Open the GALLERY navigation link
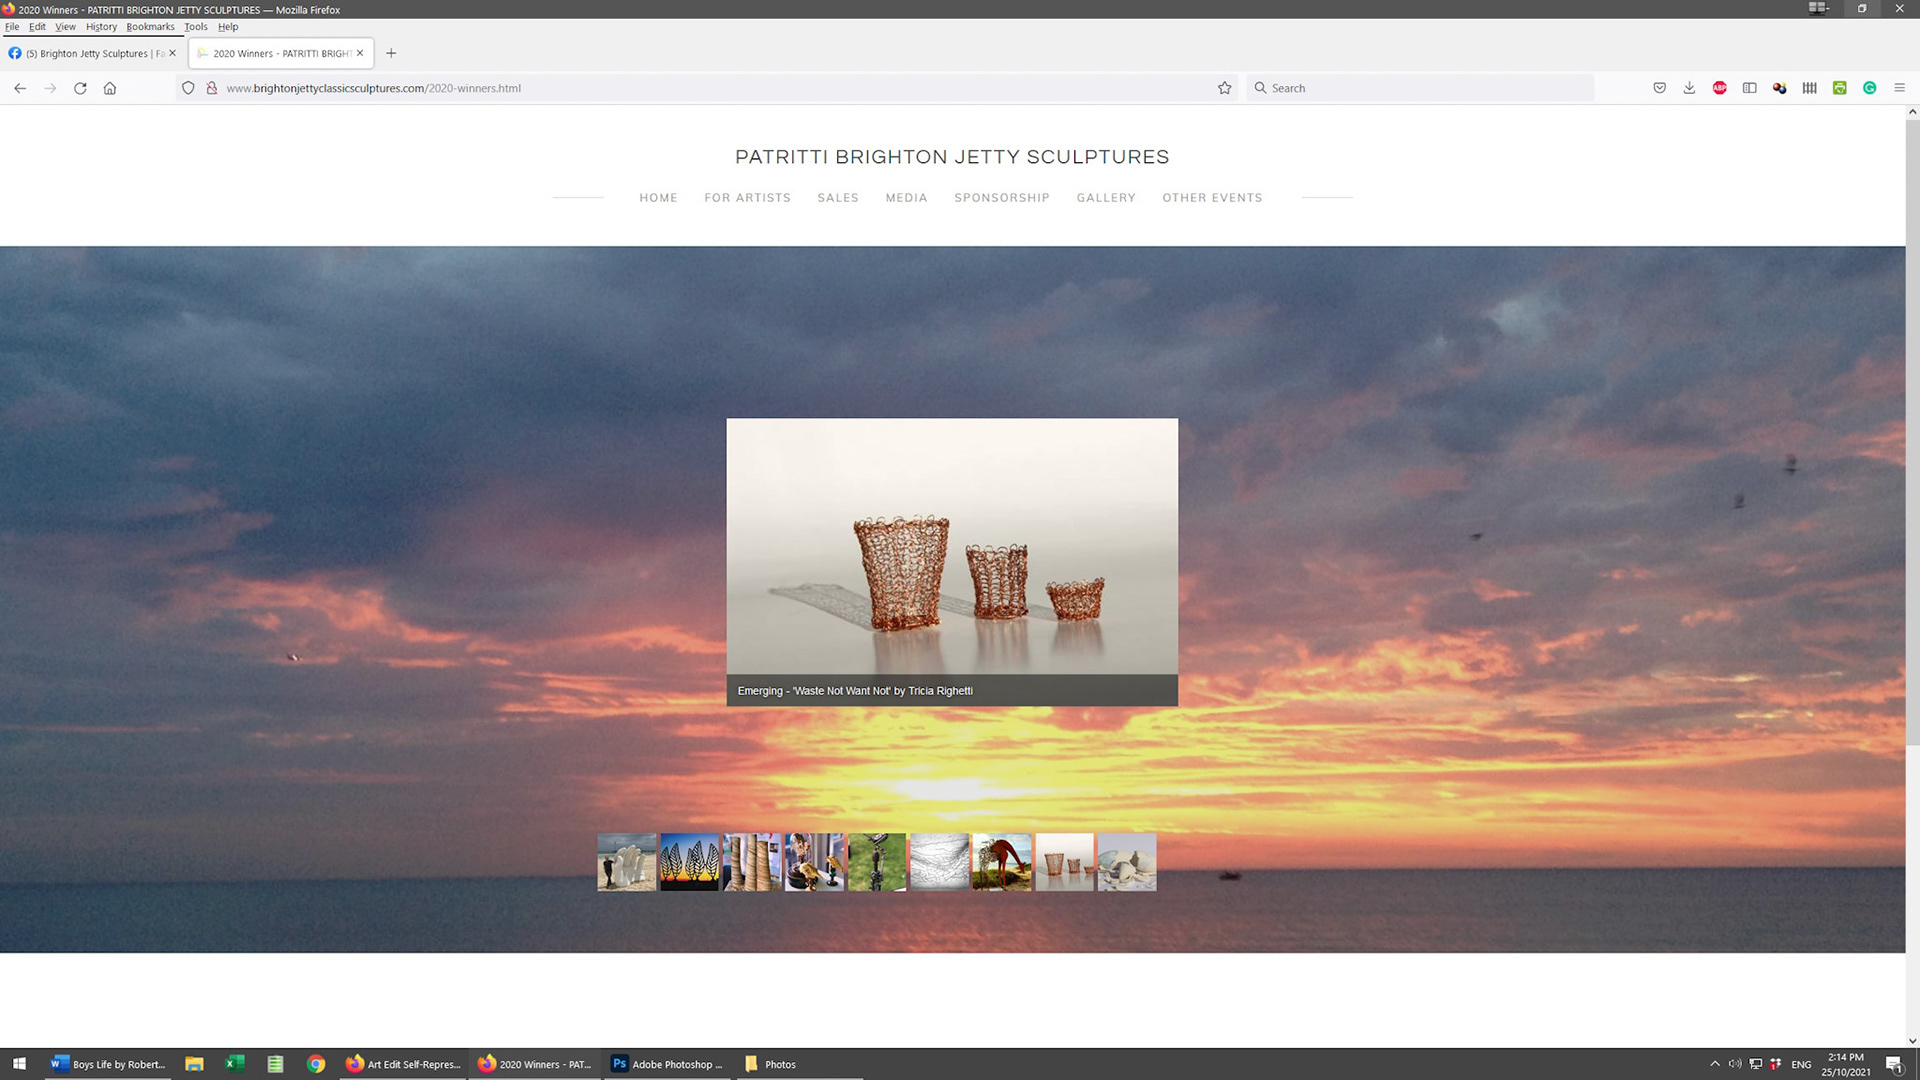 click(1105, 198)
